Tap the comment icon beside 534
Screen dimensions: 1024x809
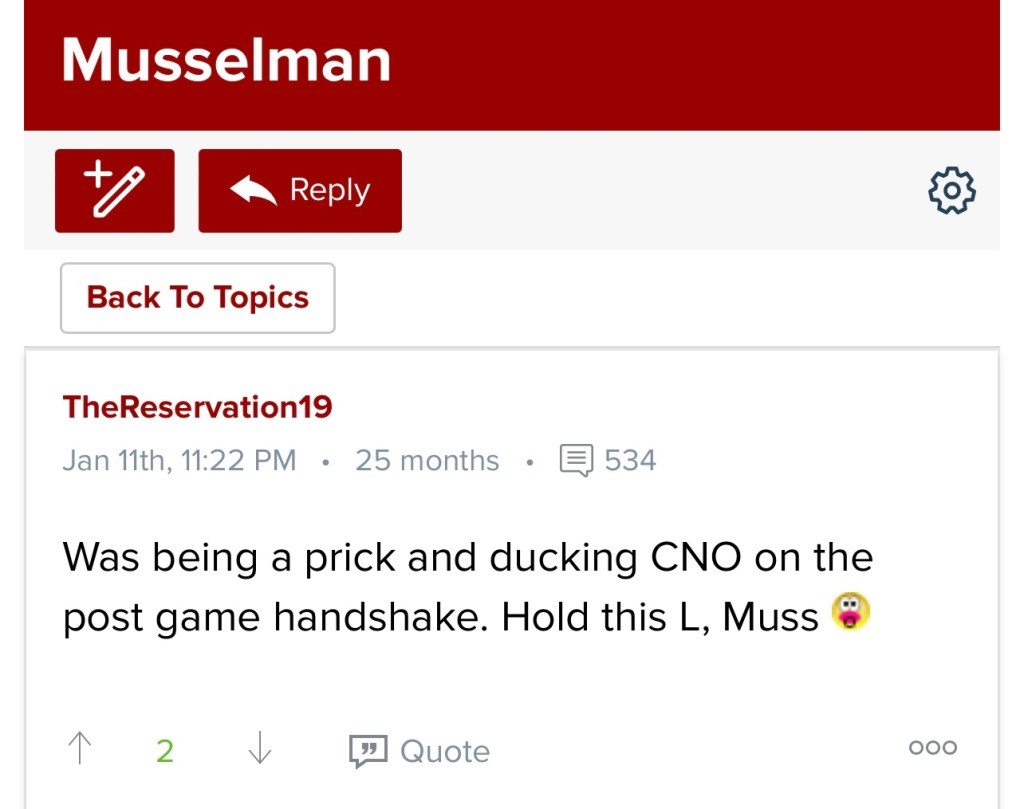[x=576, y=461]
